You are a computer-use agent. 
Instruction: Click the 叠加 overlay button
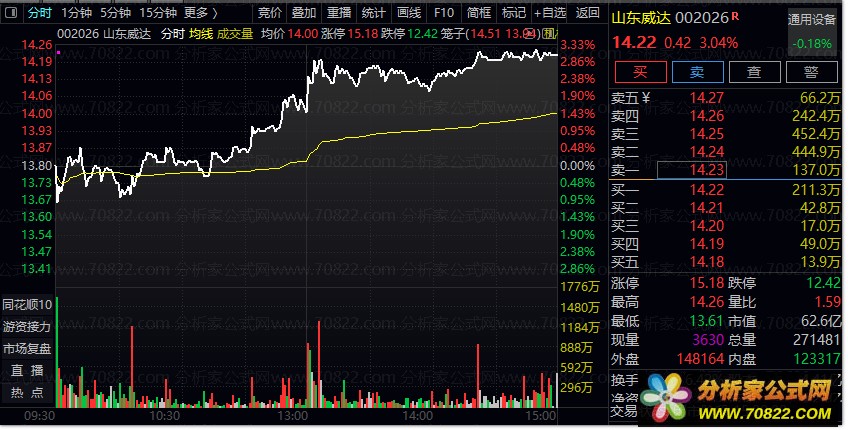click(303, 12)
